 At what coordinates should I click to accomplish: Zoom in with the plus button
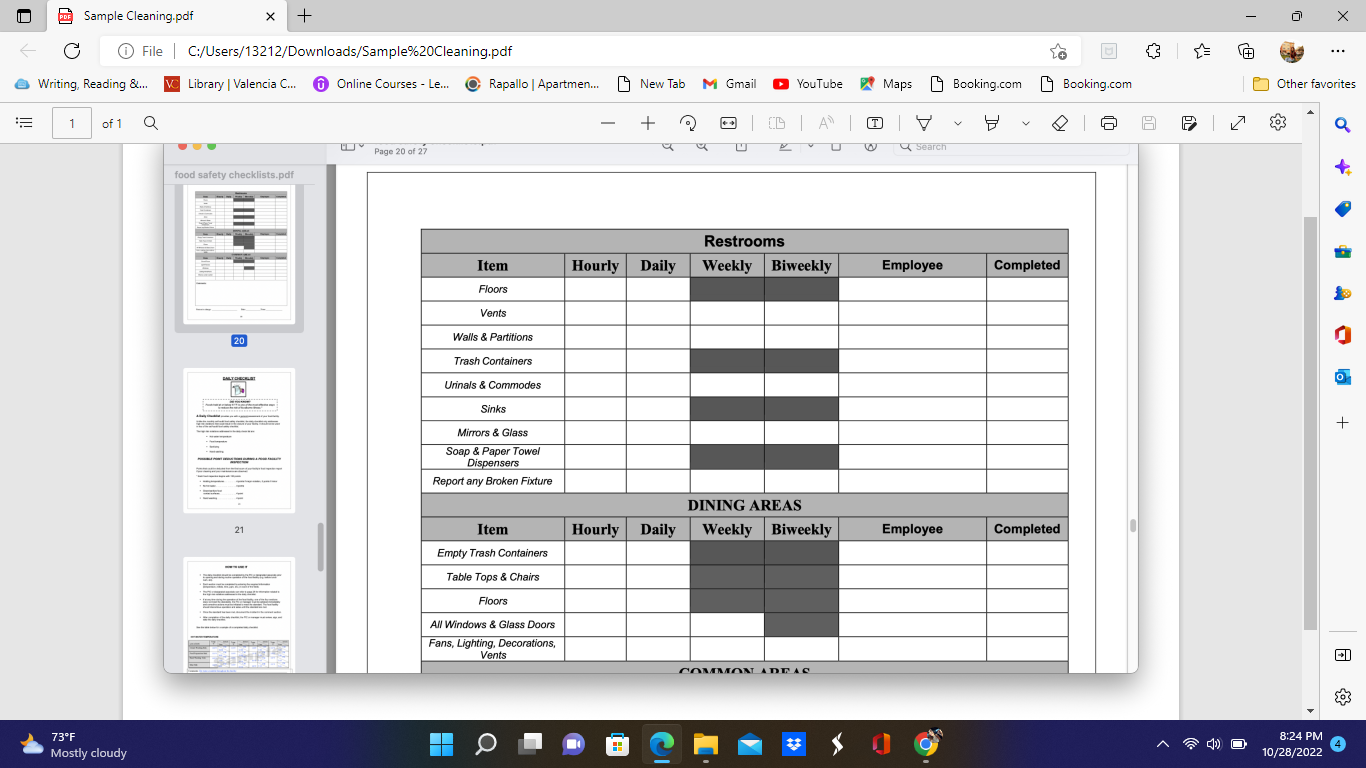[x=648, y=123]
